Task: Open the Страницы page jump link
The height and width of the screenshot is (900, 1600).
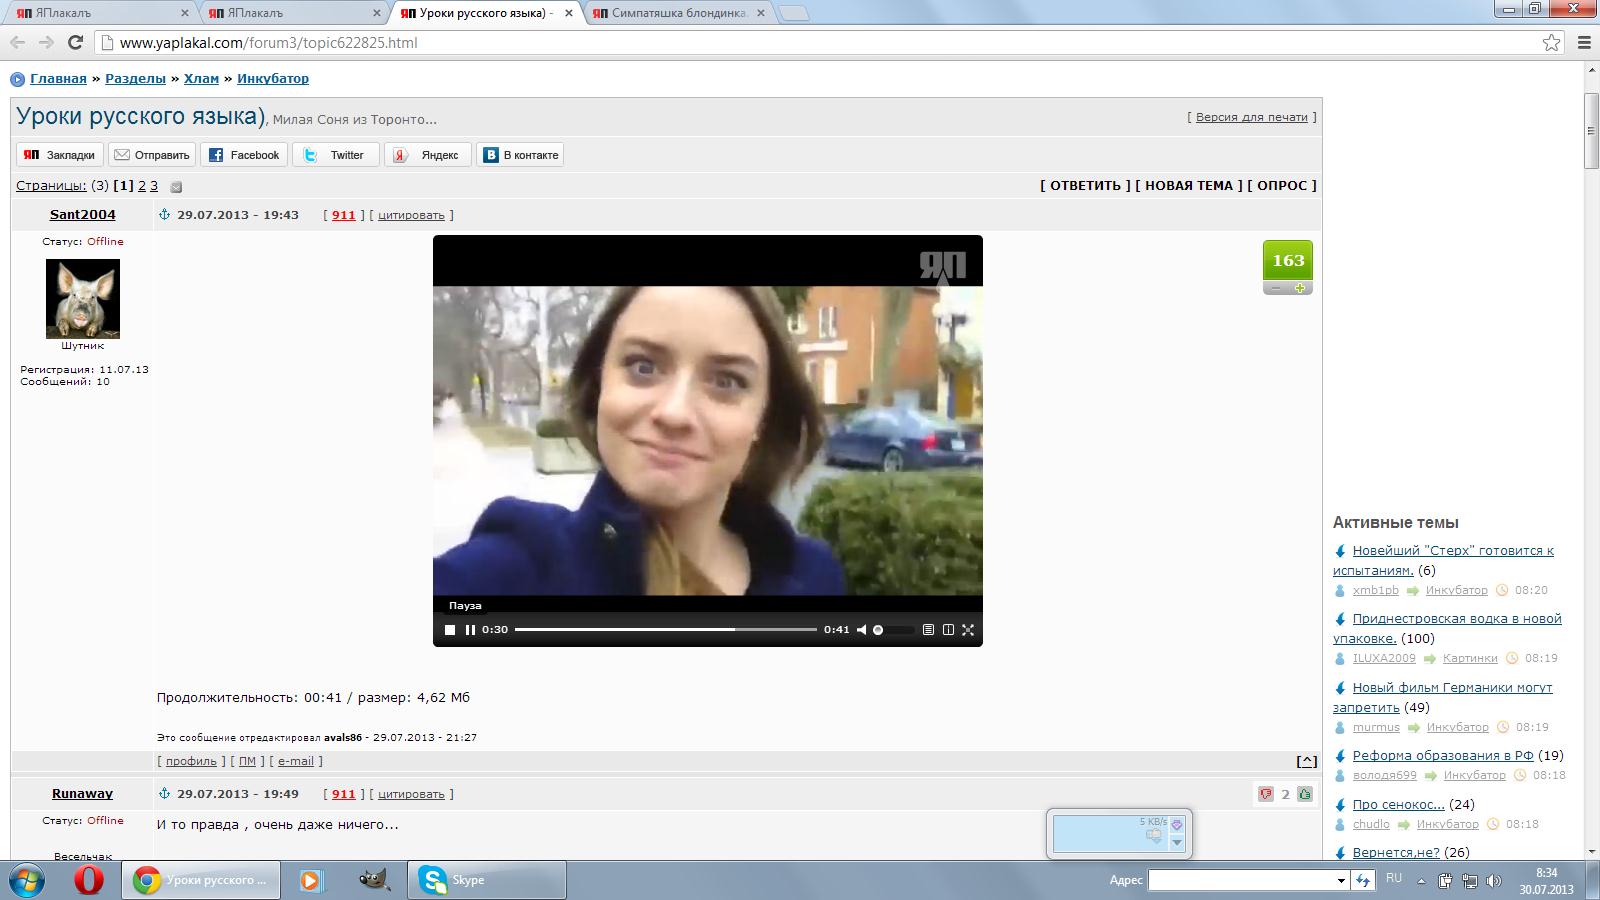Action: click(x=51, y=186)
